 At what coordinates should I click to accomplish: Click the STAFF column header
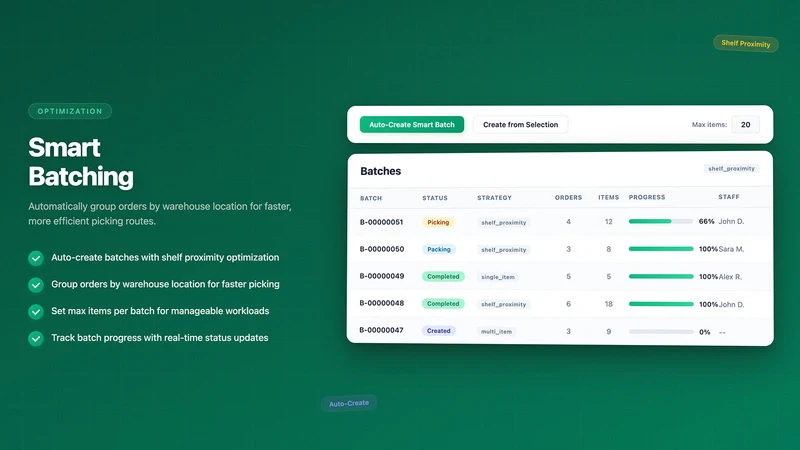(x=729, y=197)
